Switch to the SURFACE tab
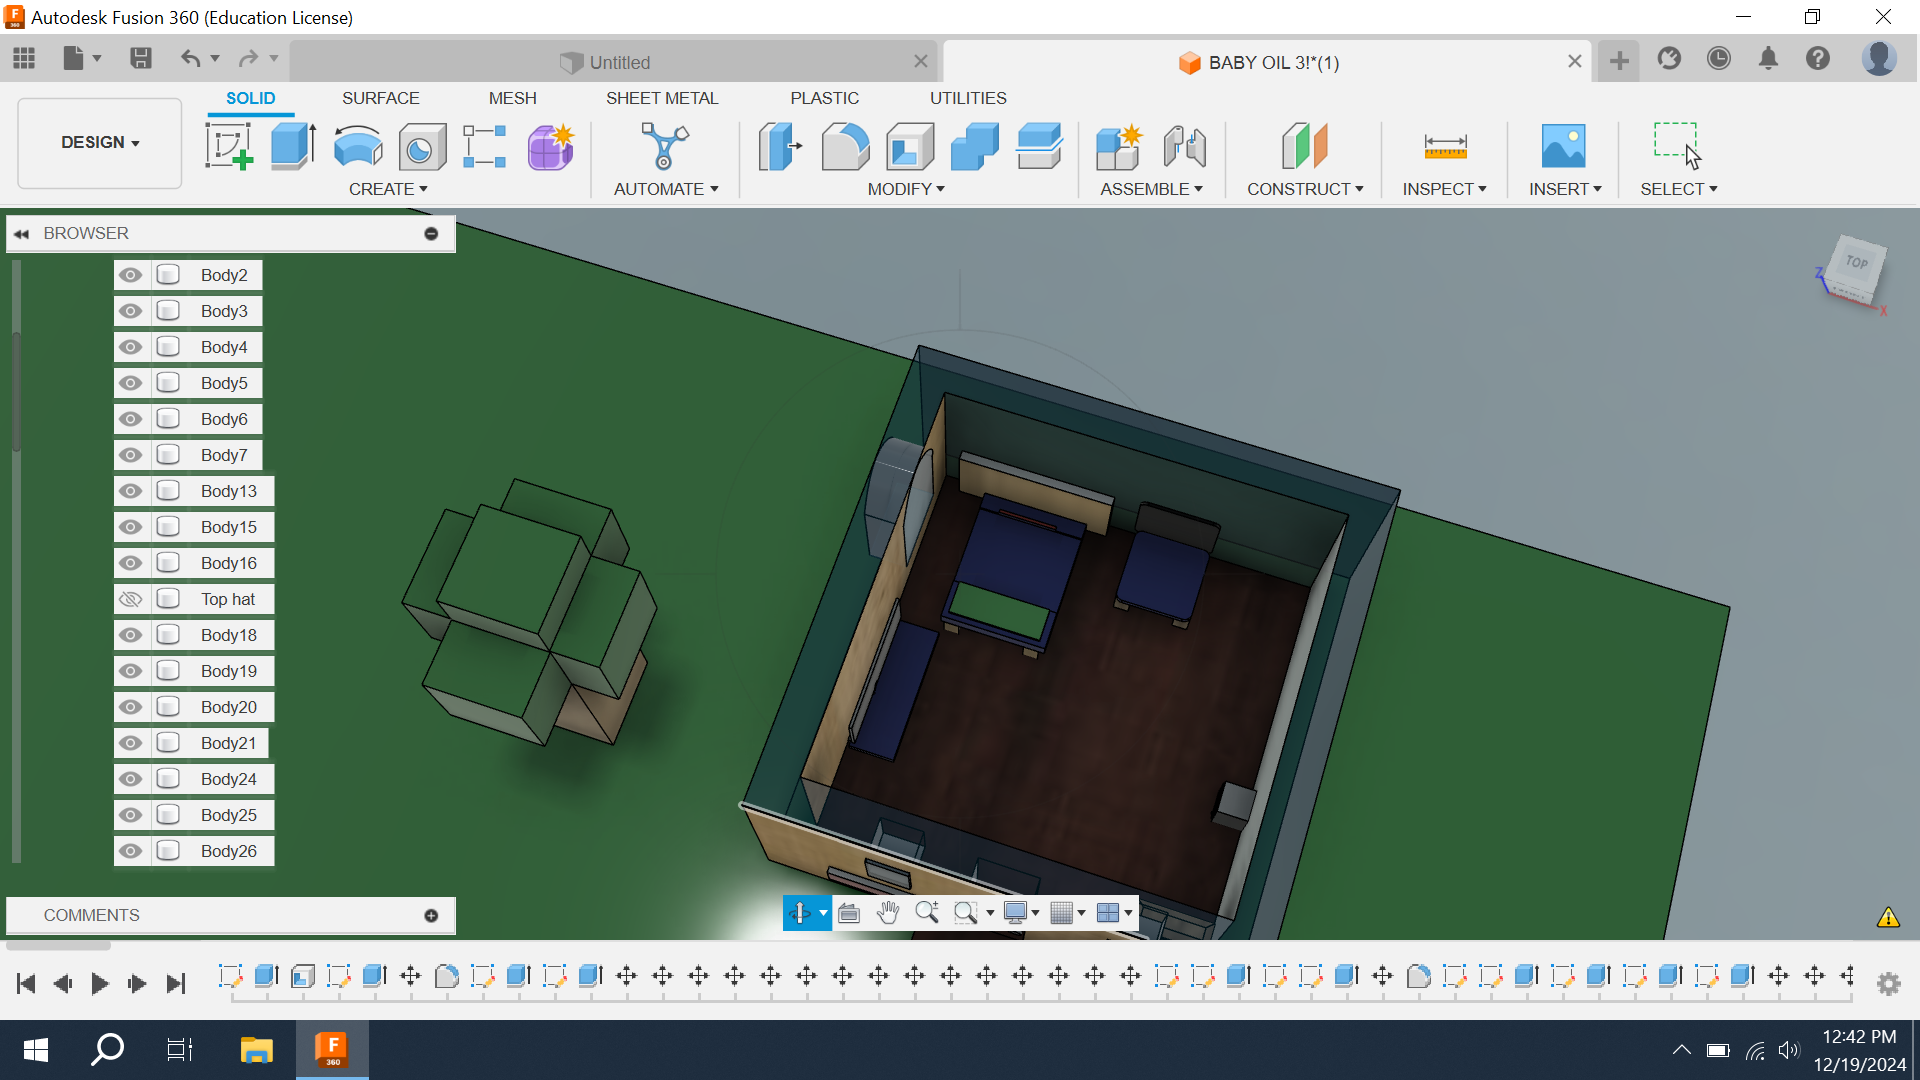 pos(381,98)
